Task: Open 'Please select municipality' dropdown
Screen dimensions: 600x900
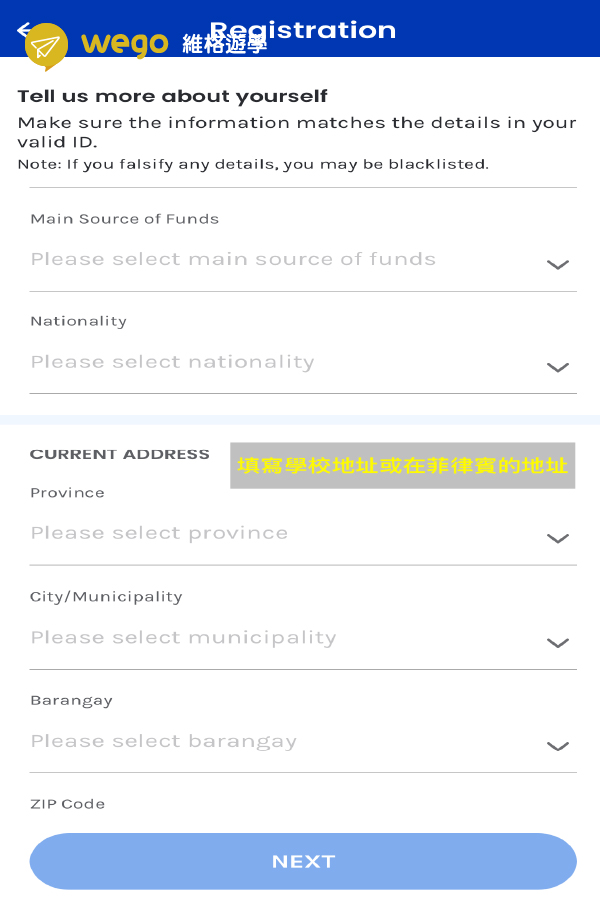Action: [183, 638]
